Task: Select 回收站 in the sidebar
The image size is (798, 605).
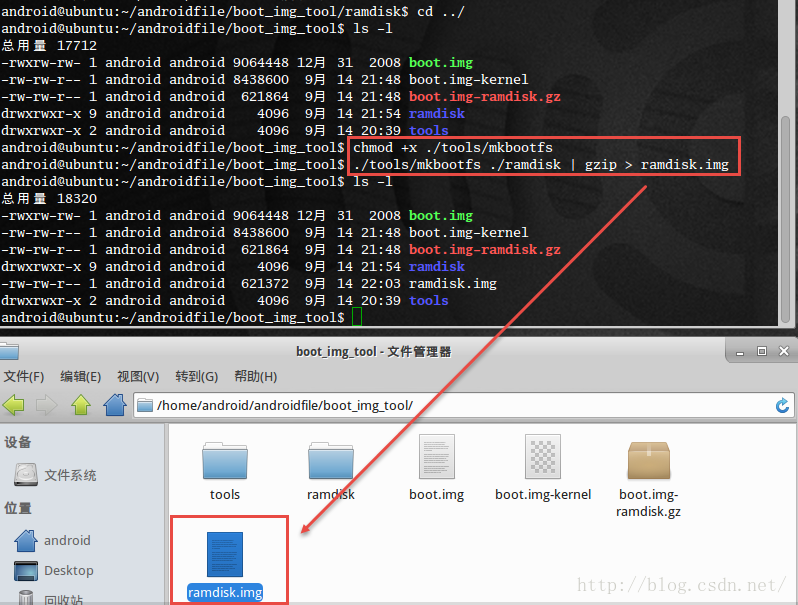Action: 64,599
